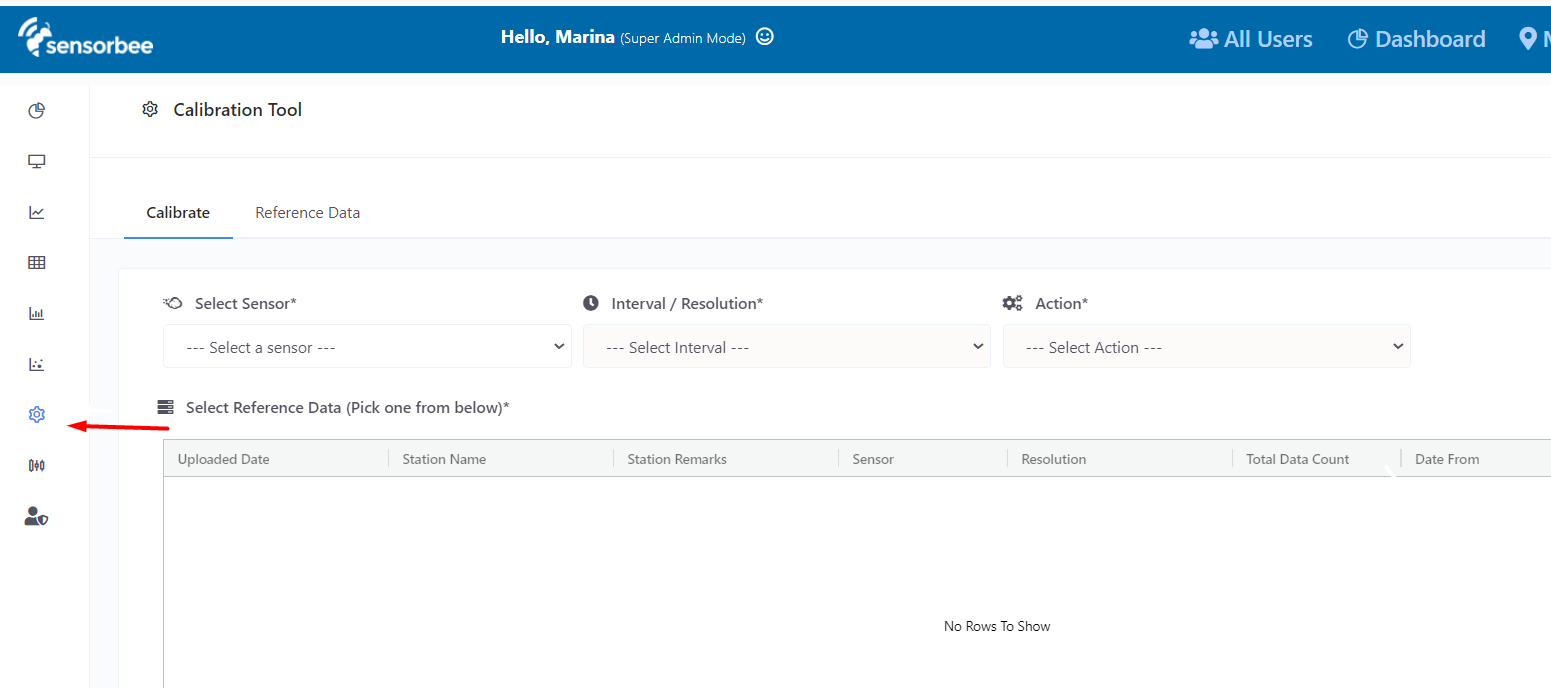
Task: Open the sliders settings sidebar icon
Action: 37,465
